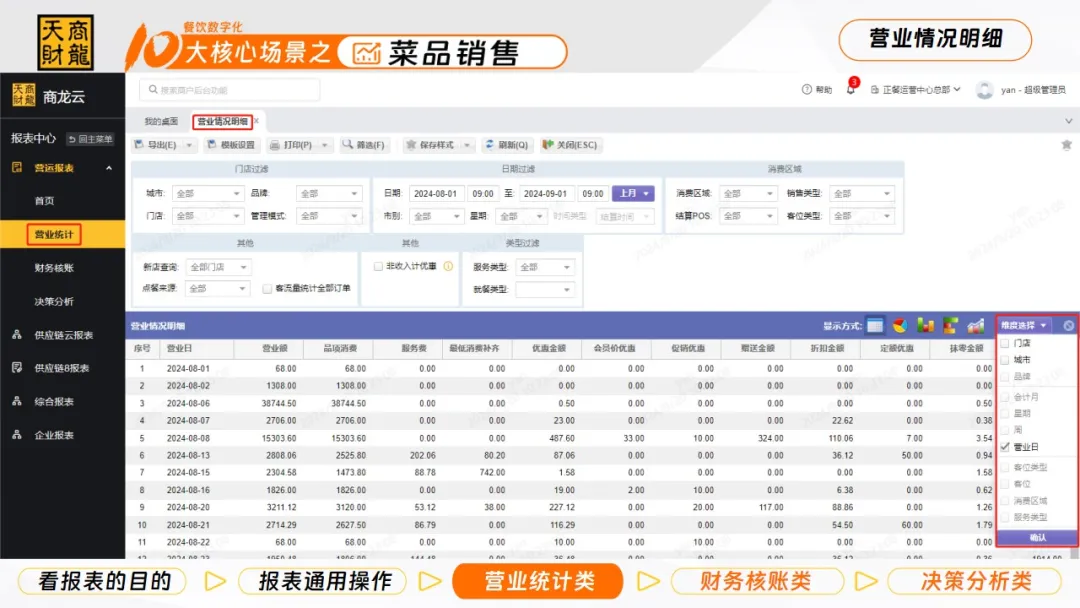Check the 品牌 dimension checkbox
This screenshot has height=608, width=1080.
pyautogui.click(x=1005, y=377)
